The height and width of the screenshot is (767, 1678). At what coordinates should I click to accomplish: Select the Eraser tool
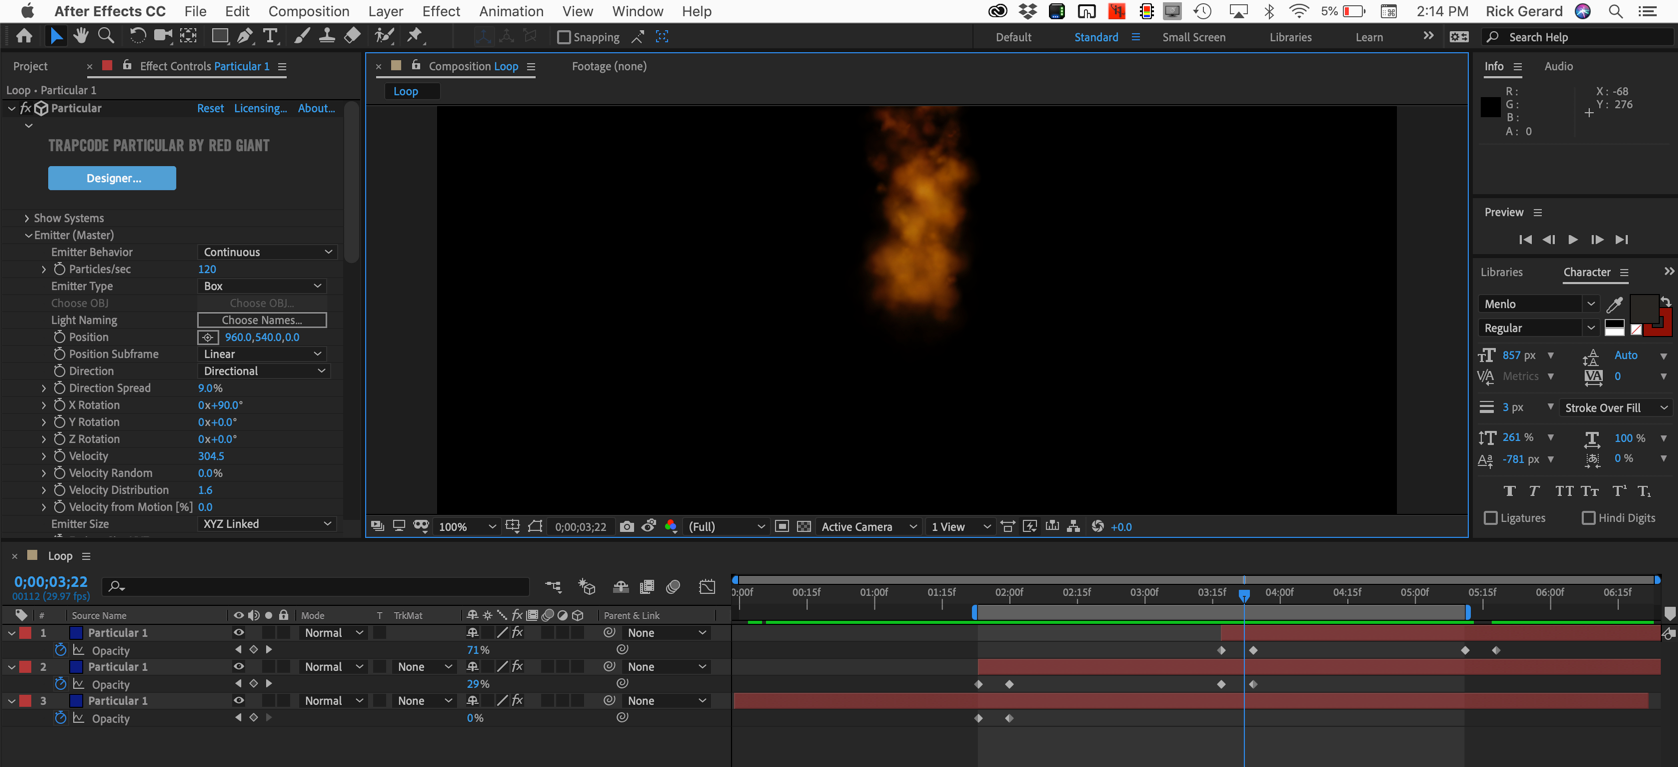point(352,36)
